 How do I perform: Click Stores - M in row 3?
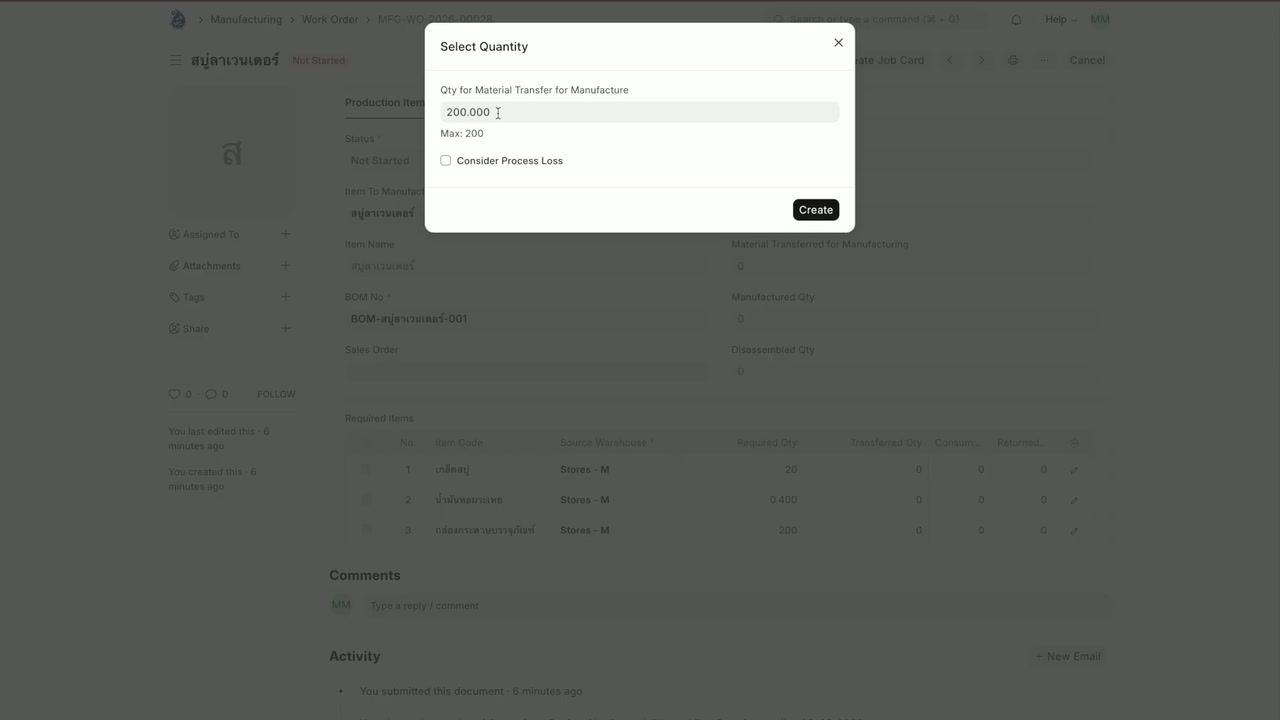point(585,530)
